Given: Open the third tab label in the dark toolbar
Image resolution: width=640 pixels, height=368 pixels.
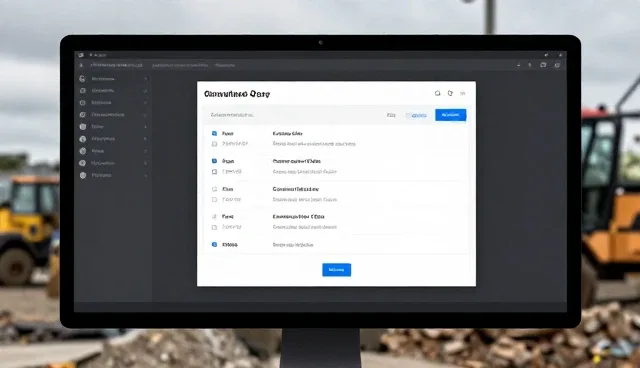Looking at the screenshot, I should [x=225, y=65].
